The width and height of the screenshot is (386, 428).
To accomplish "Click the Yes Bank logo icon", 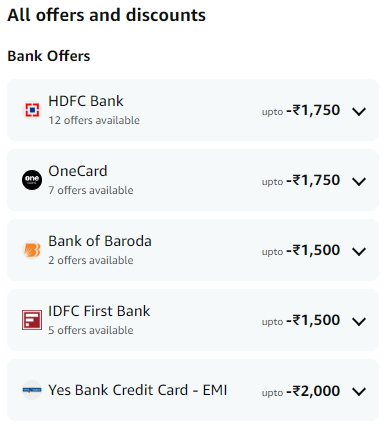I will click(32, 390).
